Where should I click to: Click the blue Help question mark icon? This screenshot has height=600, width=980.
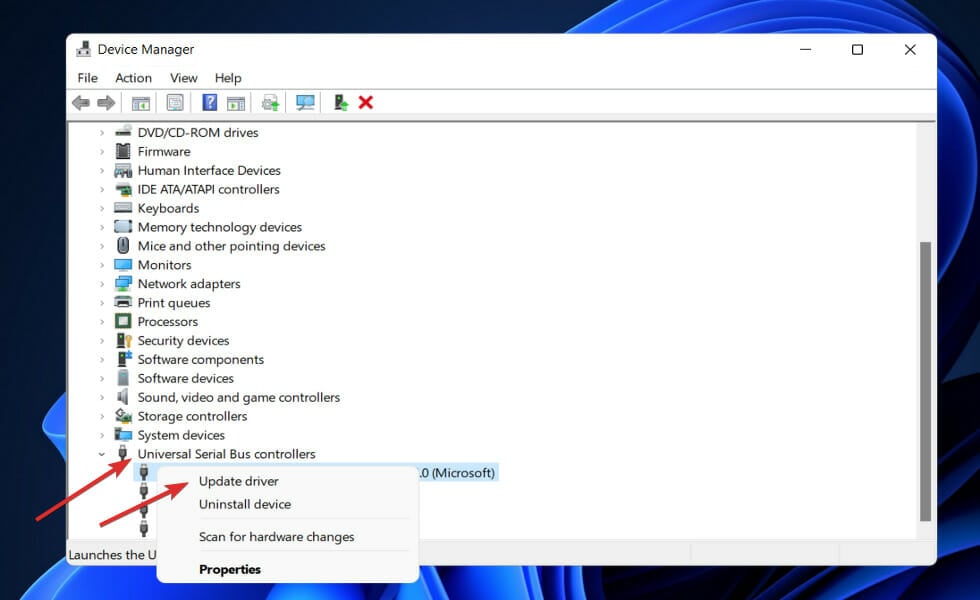210,103
